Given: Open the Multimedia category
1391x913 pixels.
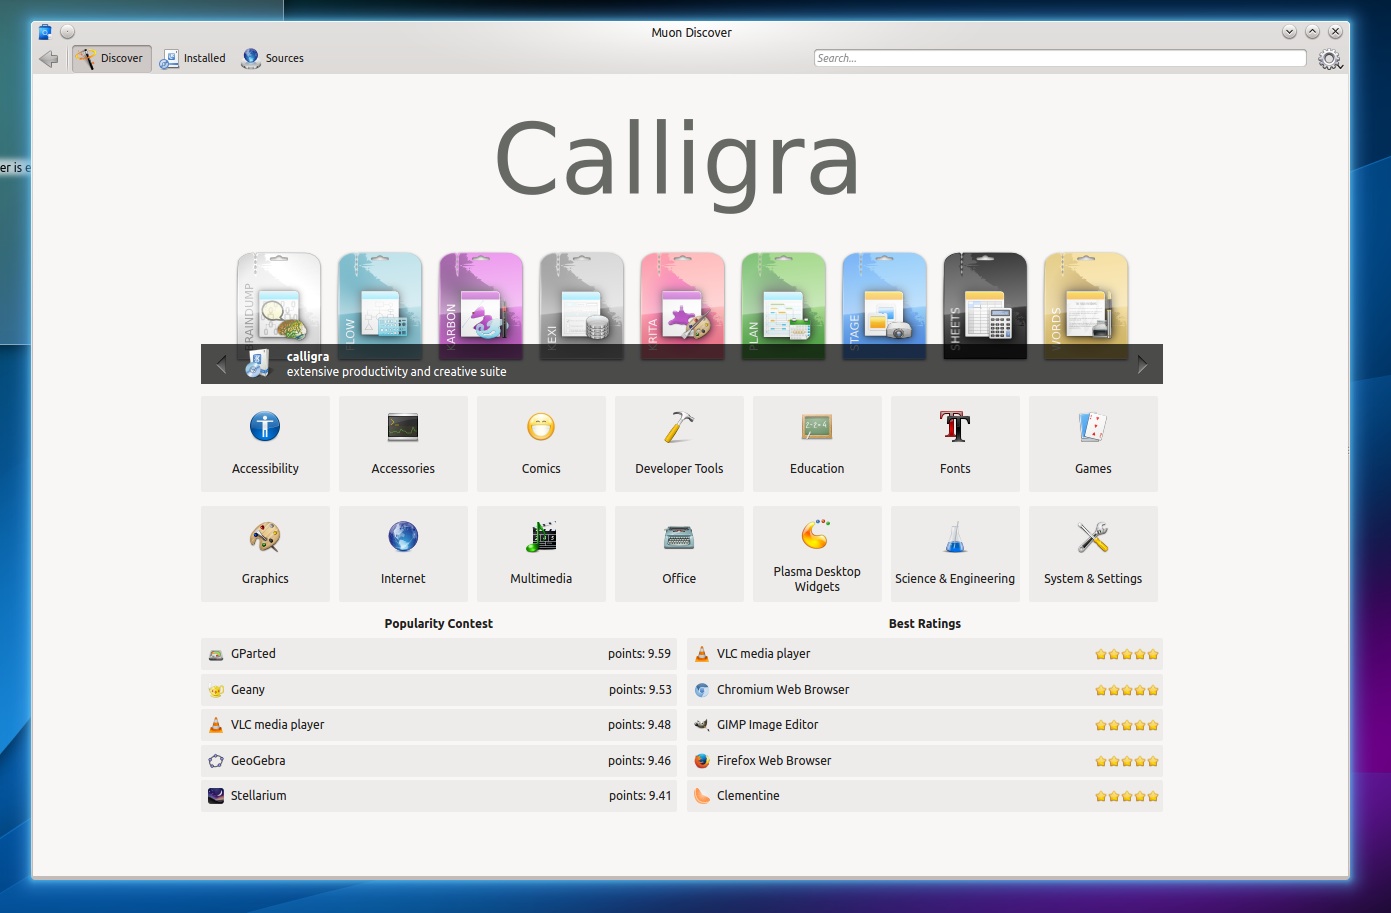Looking at the screenshot, I should [541, 554].
